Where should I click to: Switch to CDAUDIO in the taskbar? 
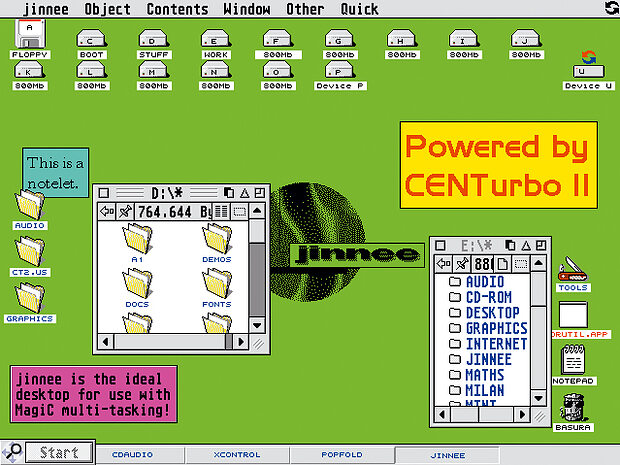tap(140, 455)
